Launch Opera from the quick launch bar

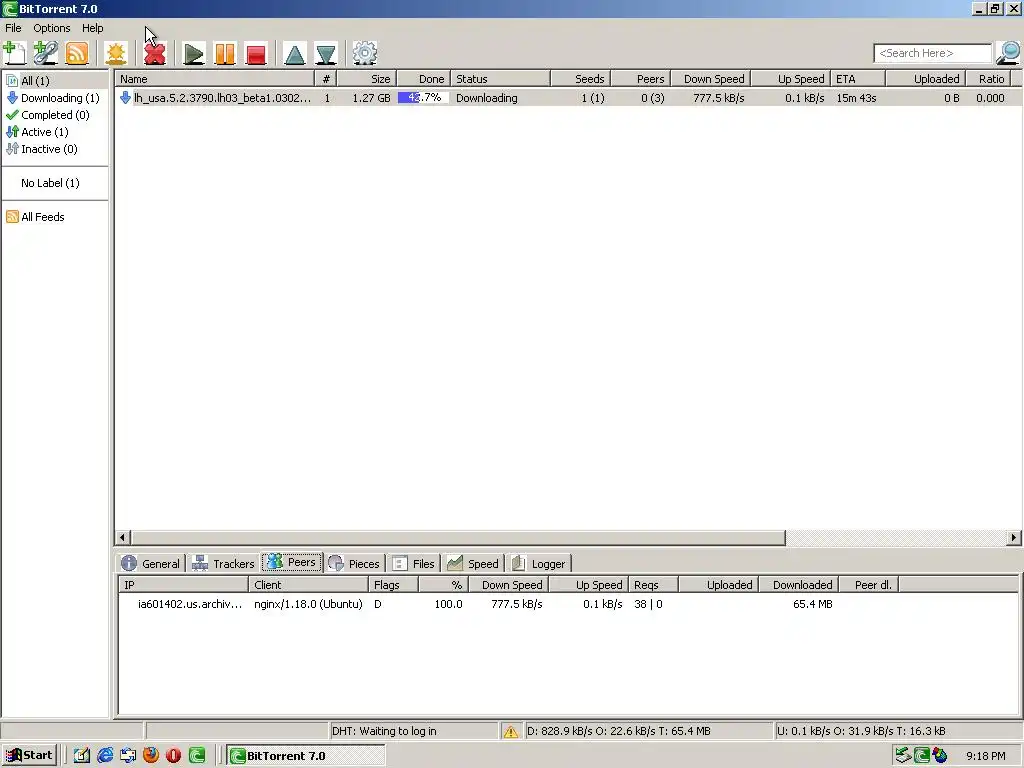point(174,756)
